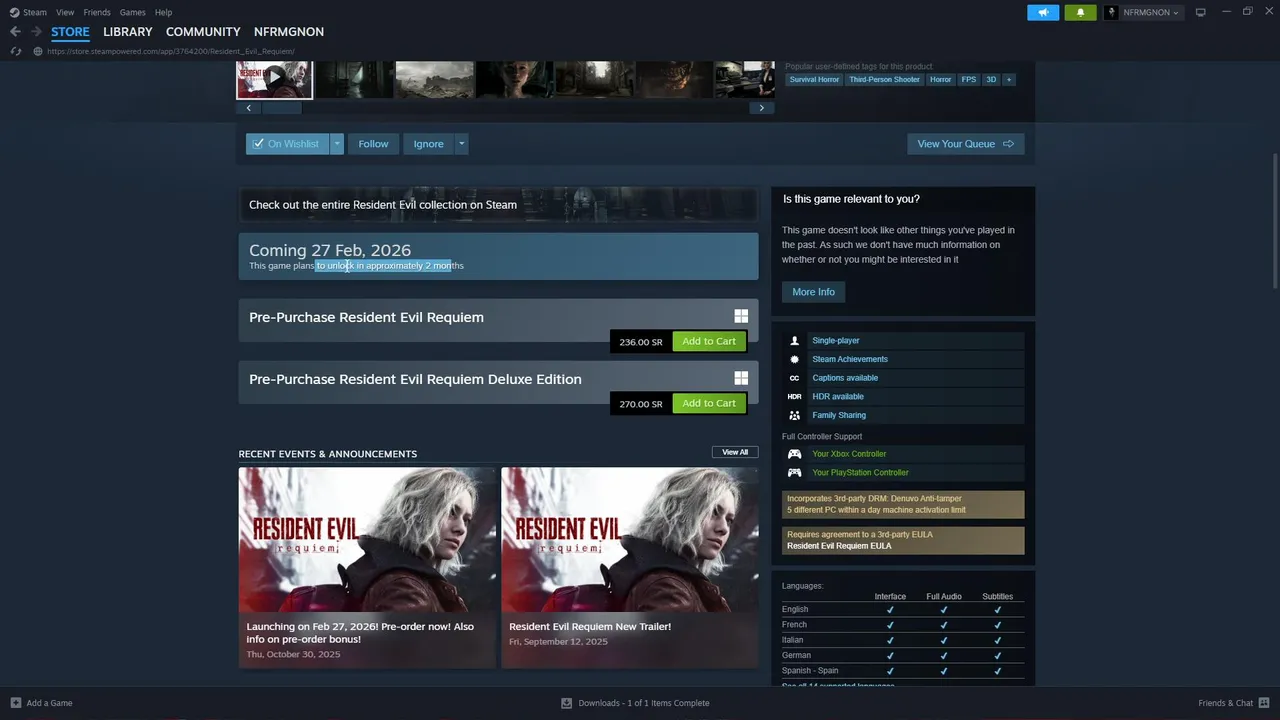
Task: Open the Games menu
Action: coord(132,12)
